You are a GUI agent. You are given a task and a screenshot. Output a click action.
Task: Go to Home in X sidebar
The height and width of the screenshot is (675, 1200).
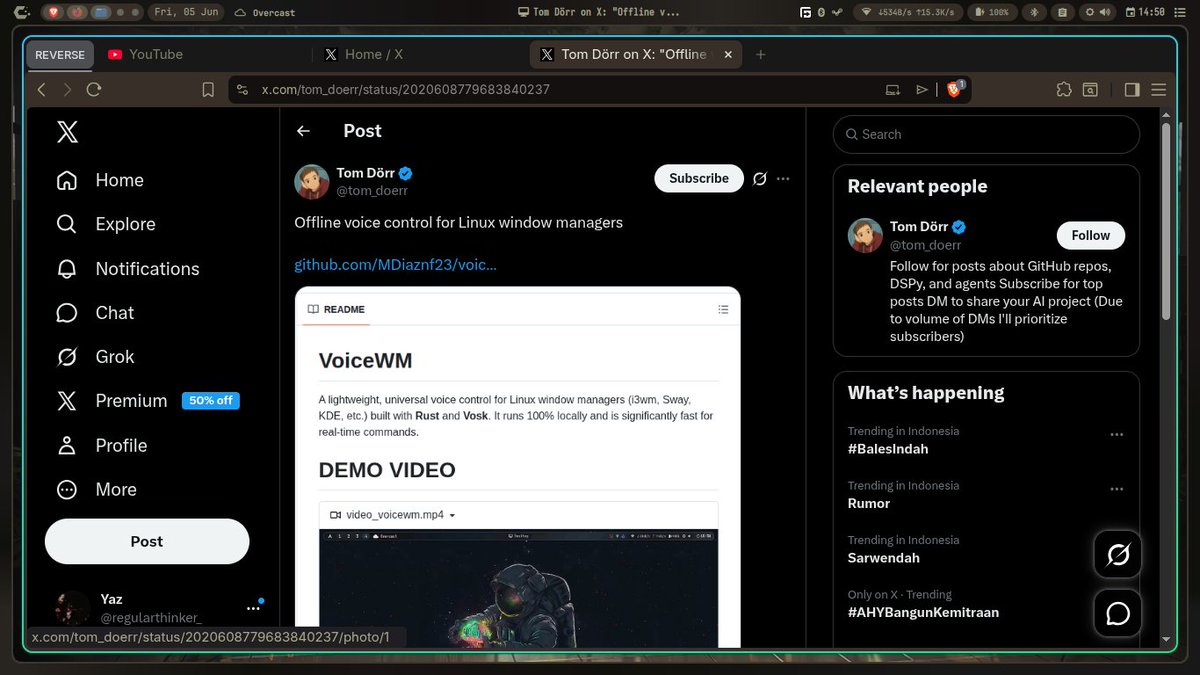(x=100, y=180)
